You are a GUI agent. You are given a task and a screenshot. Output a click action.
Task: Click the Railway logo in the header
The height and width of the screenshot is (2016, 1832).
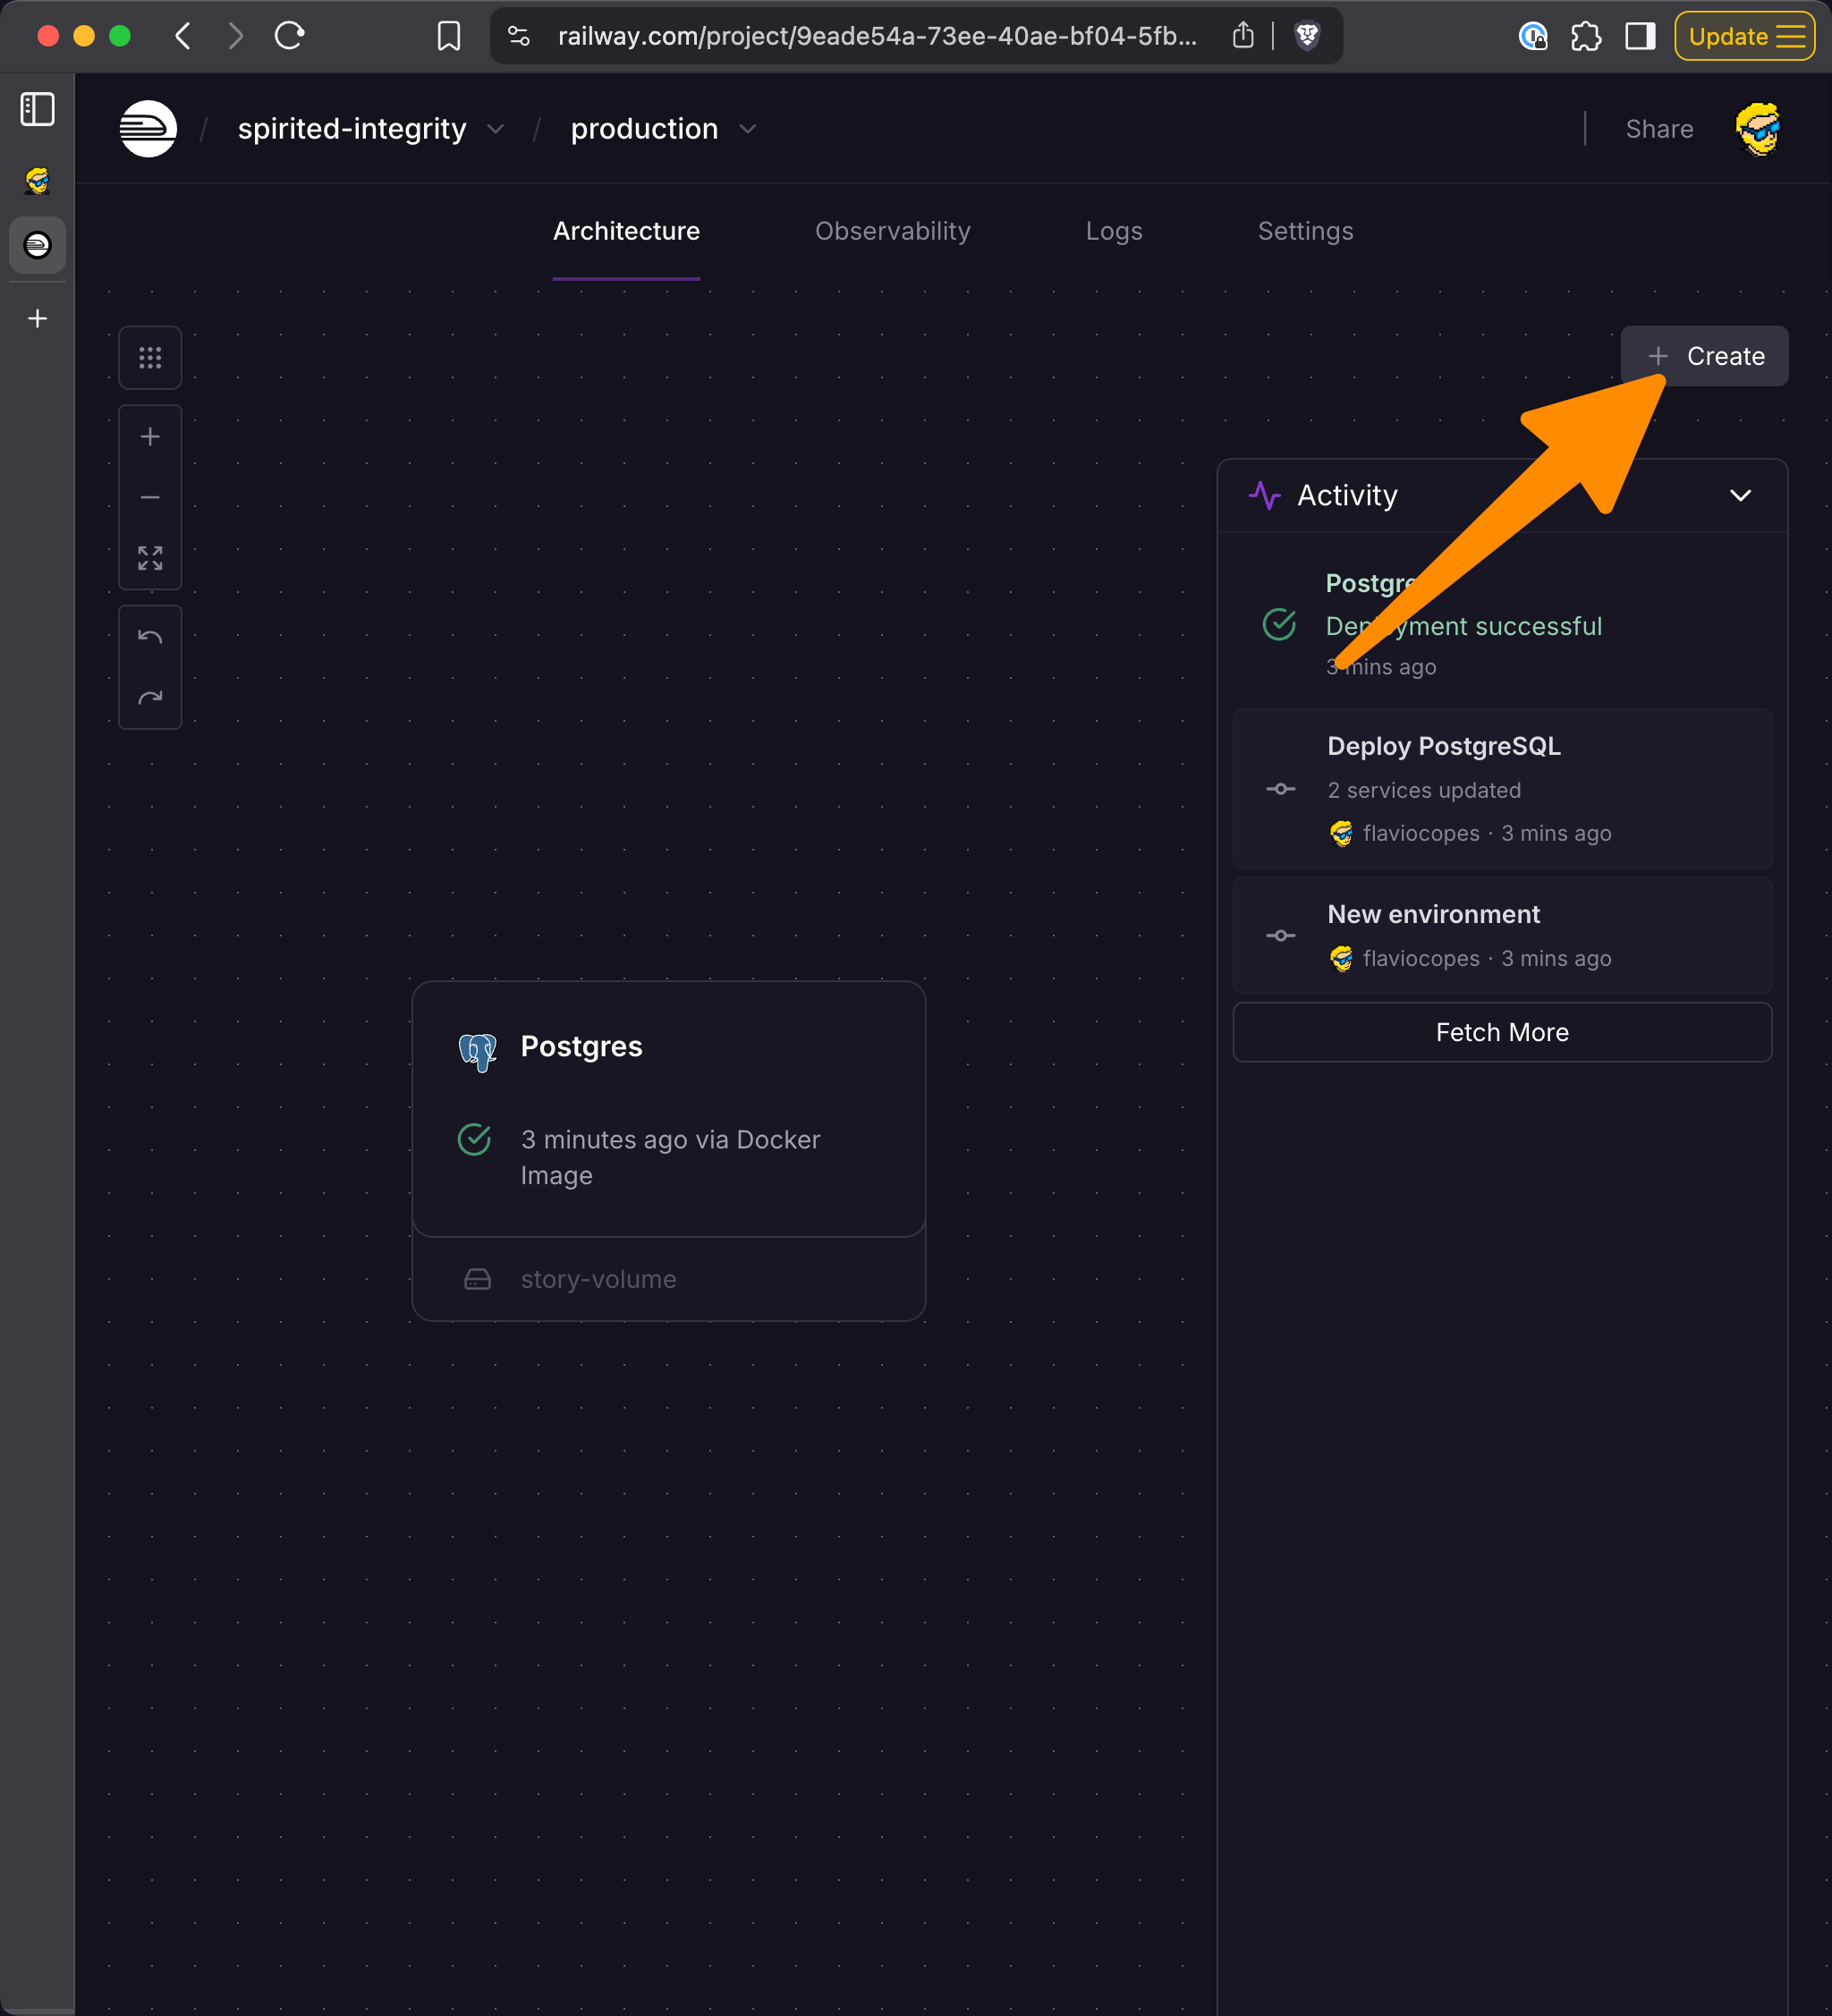click(x=148, y=129)
